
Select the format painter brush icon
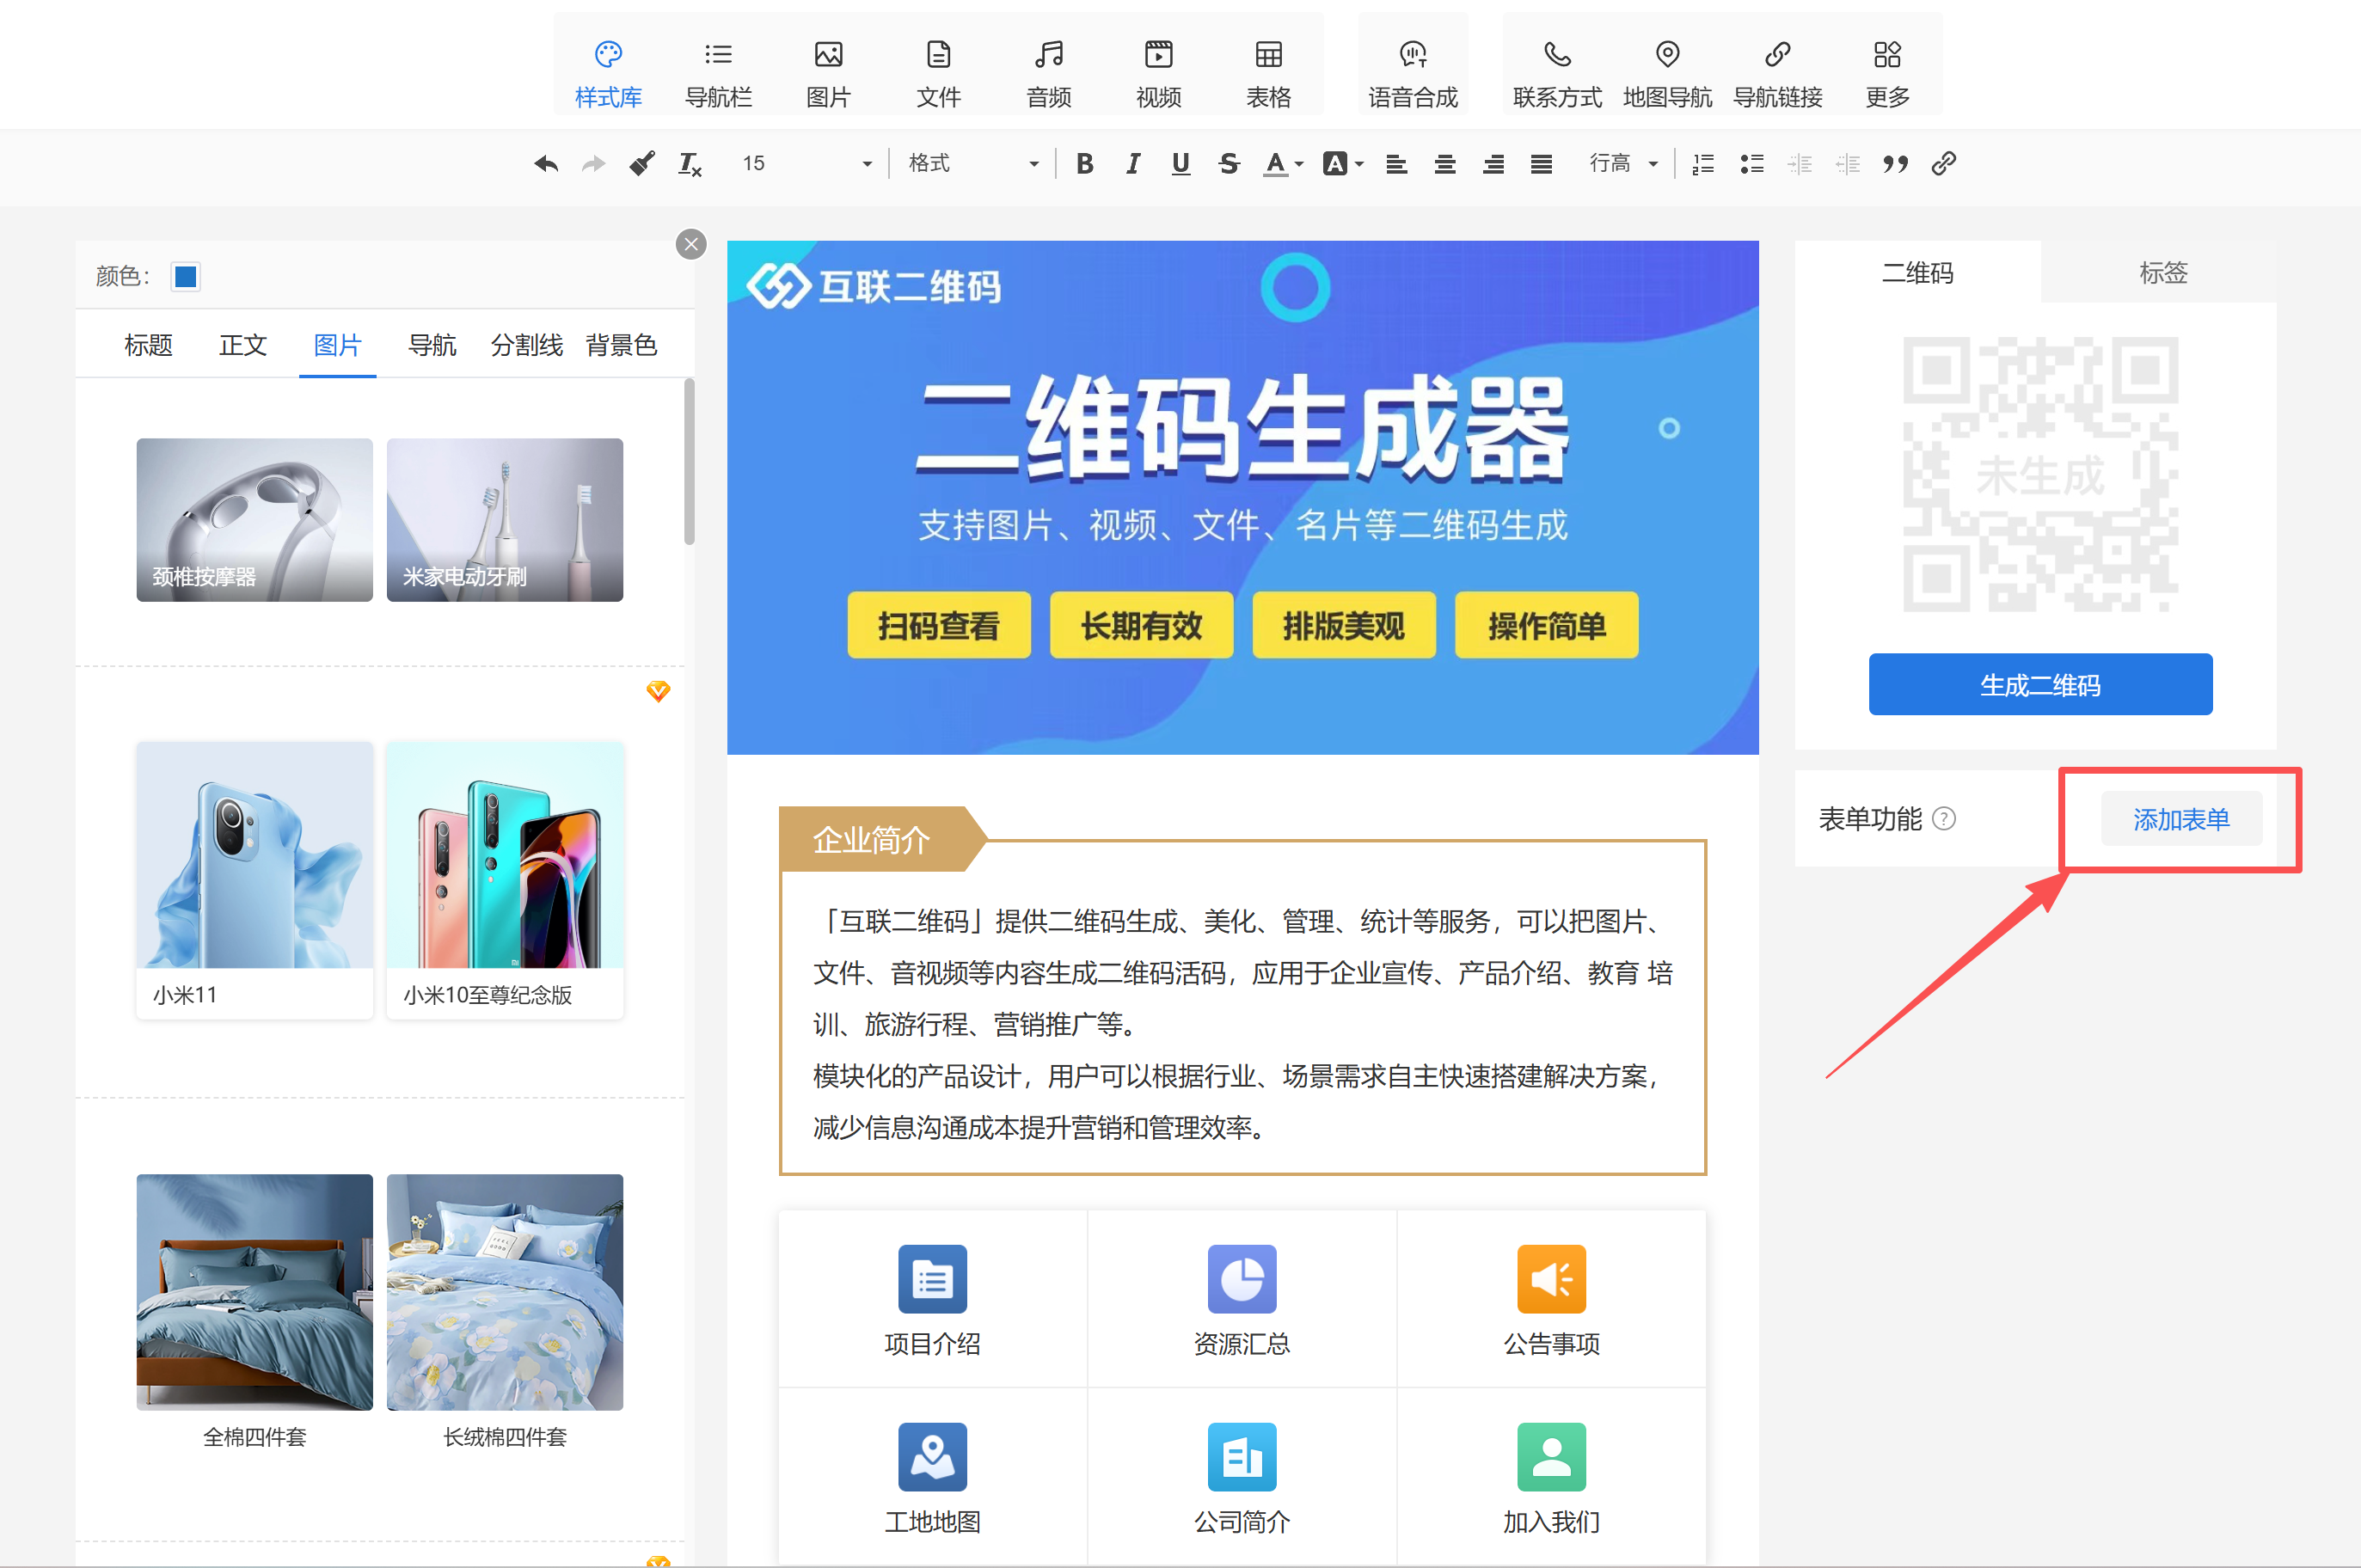(642, 164)
